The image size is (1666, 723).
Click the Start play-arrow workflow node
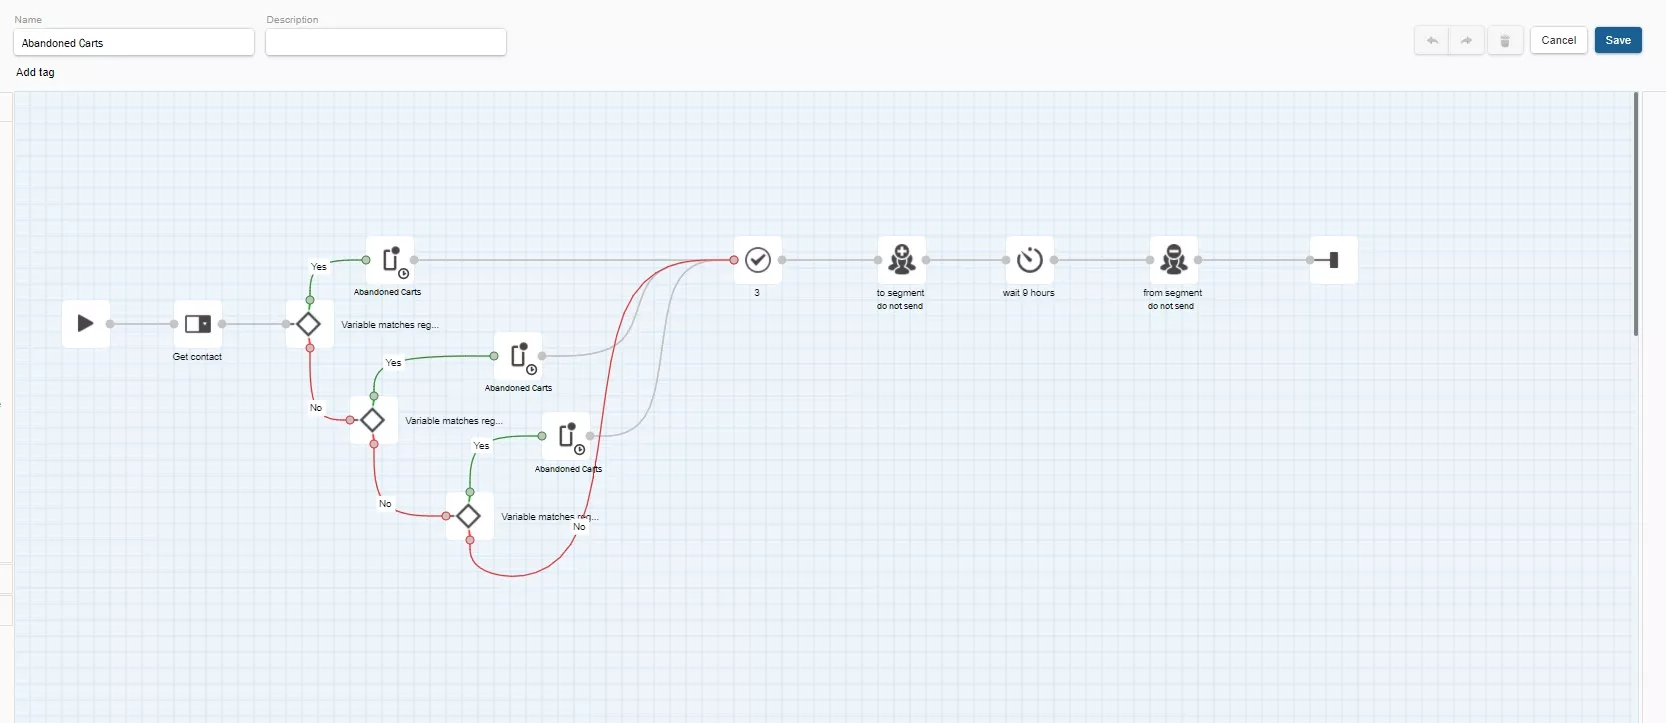pyautogui.click(x=86, y=324)
